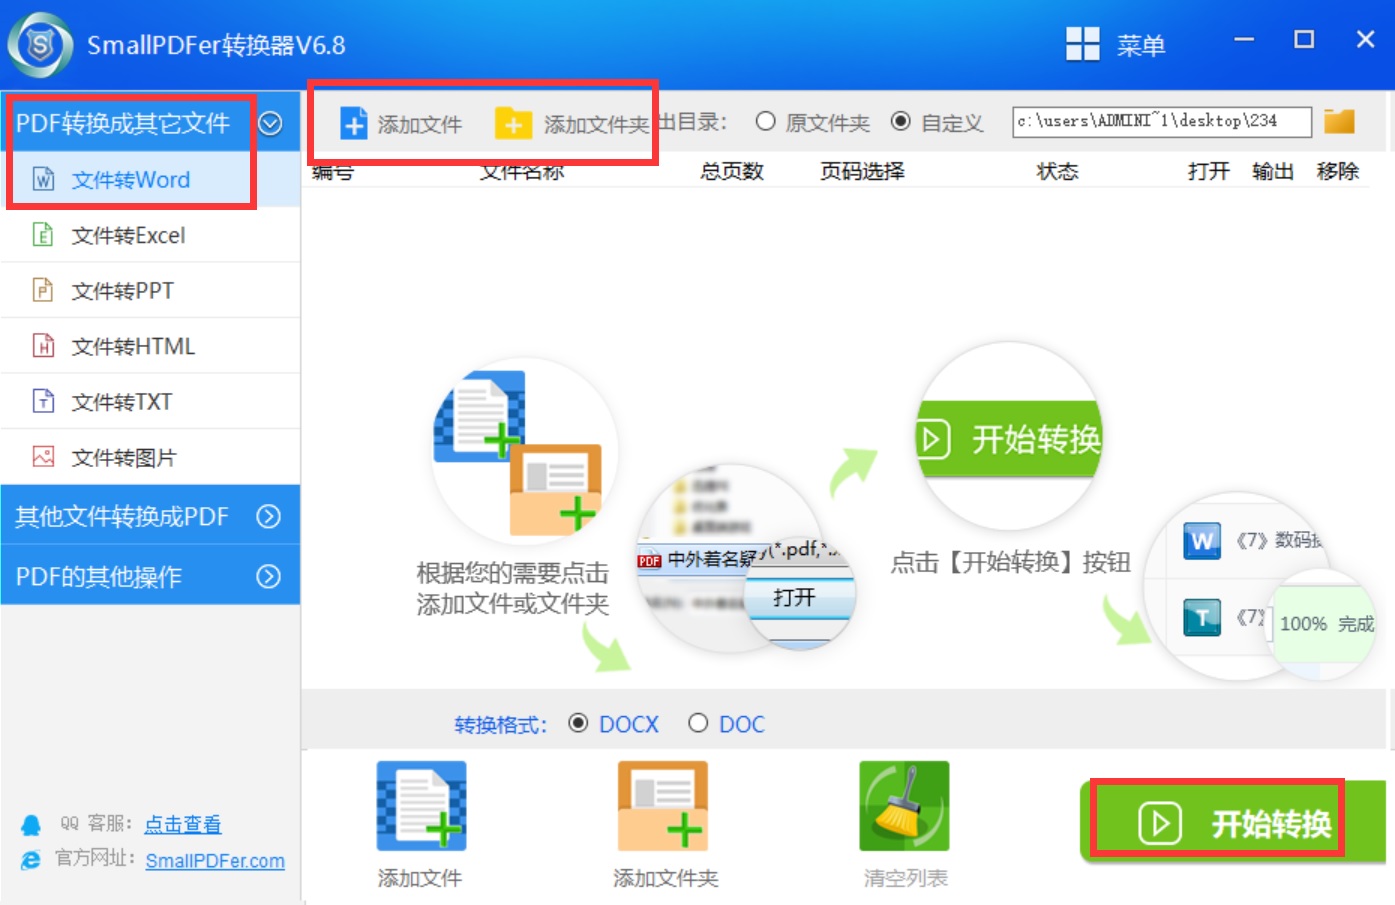Choose DOC conversion format
This screenshot has width=1395, height=905.
click(698, 722)
